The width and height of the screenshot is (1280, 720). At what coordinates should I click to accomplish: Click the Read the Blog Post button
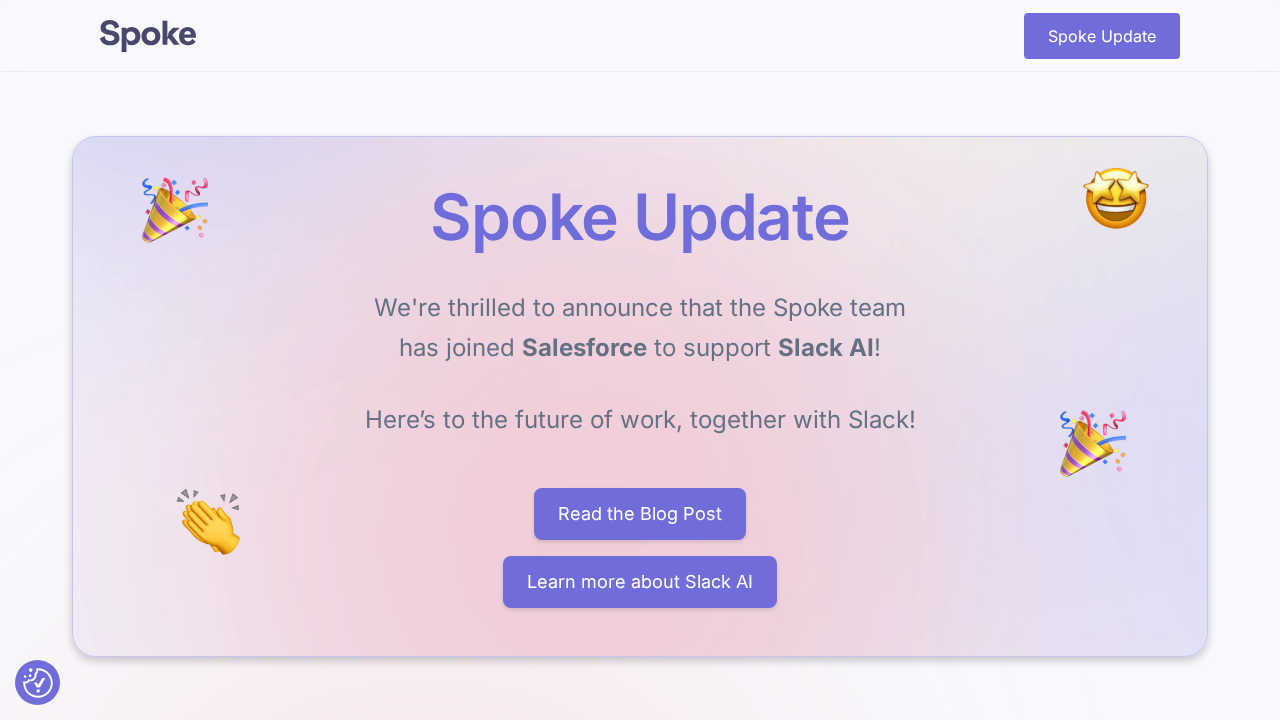[640, 514]
